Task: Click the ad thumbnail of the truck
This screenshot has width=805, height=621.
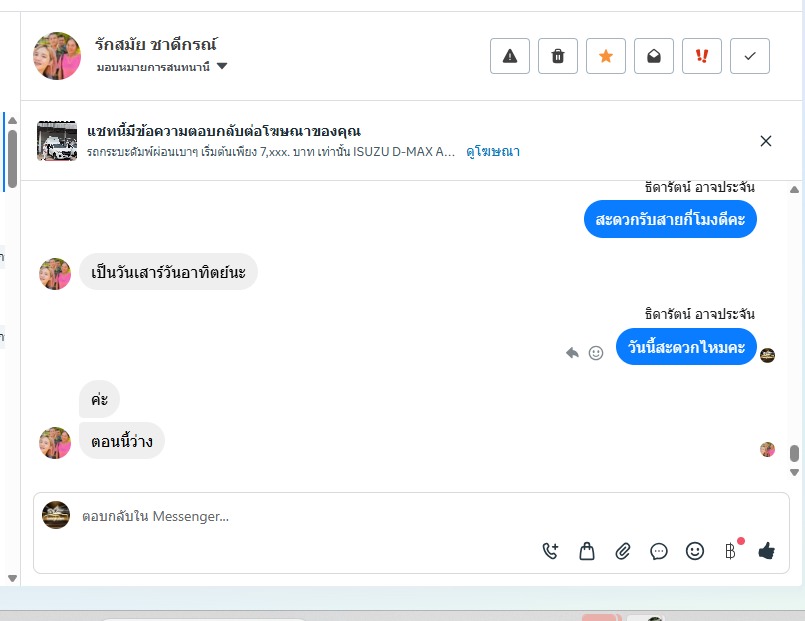Action: point(57,141)
